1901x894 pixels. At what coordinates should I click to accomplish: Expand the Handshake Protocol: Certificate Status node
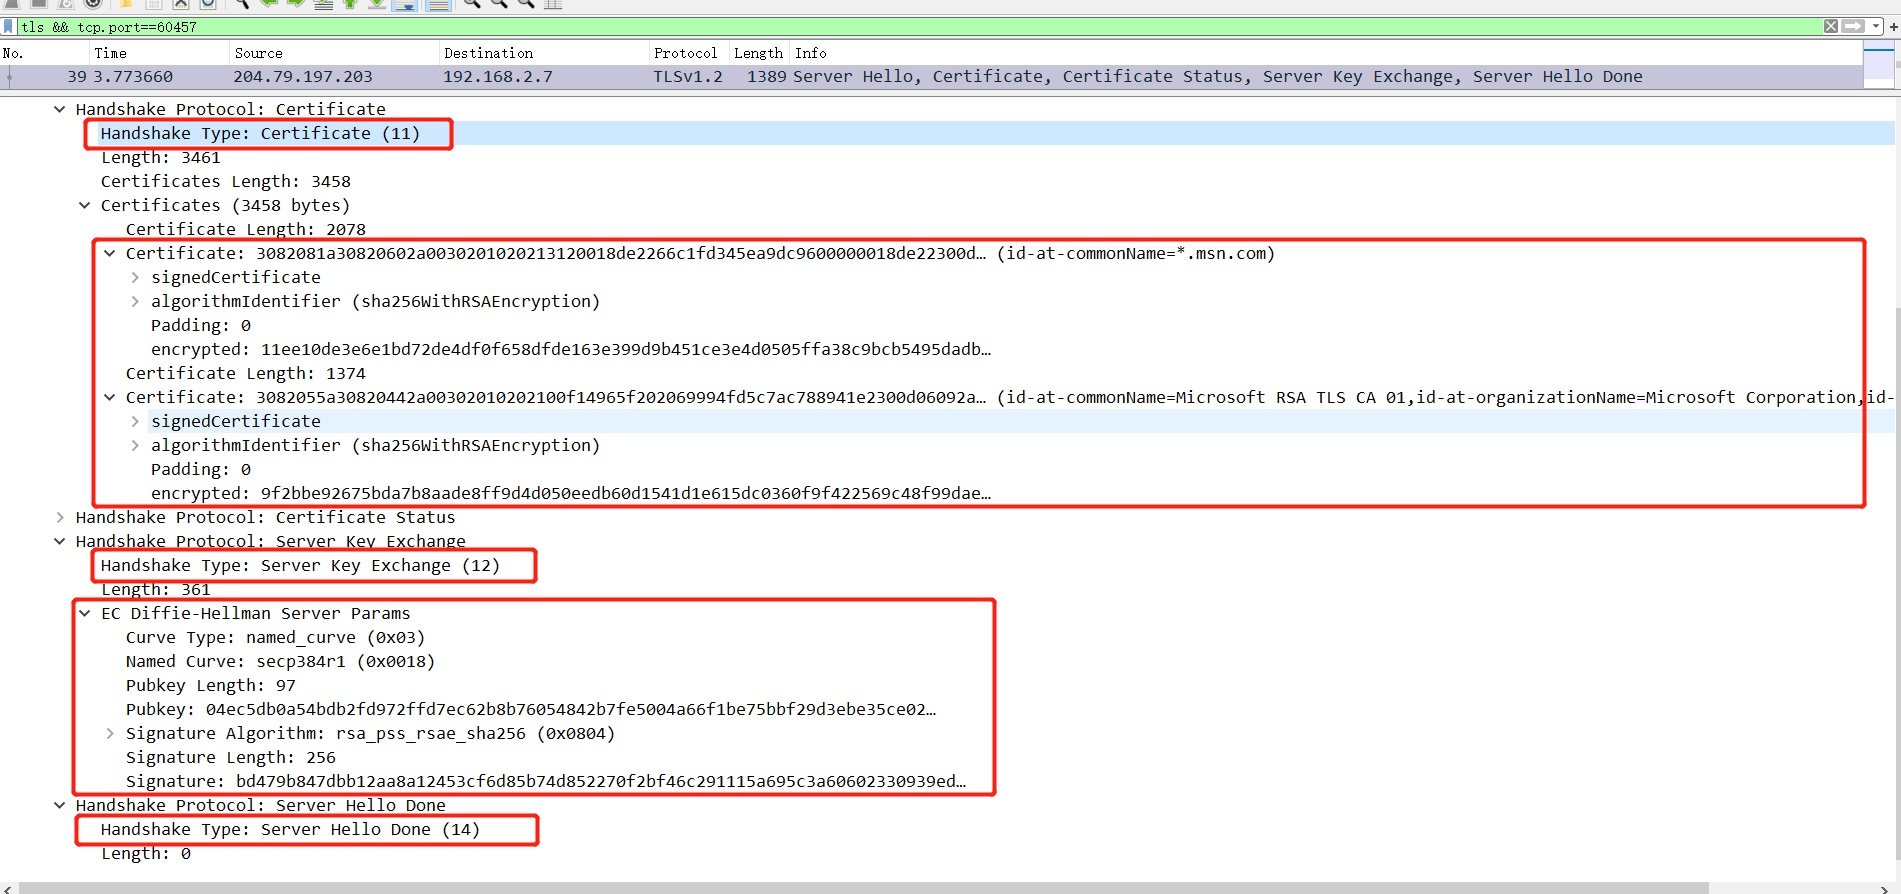coord(60,517)
